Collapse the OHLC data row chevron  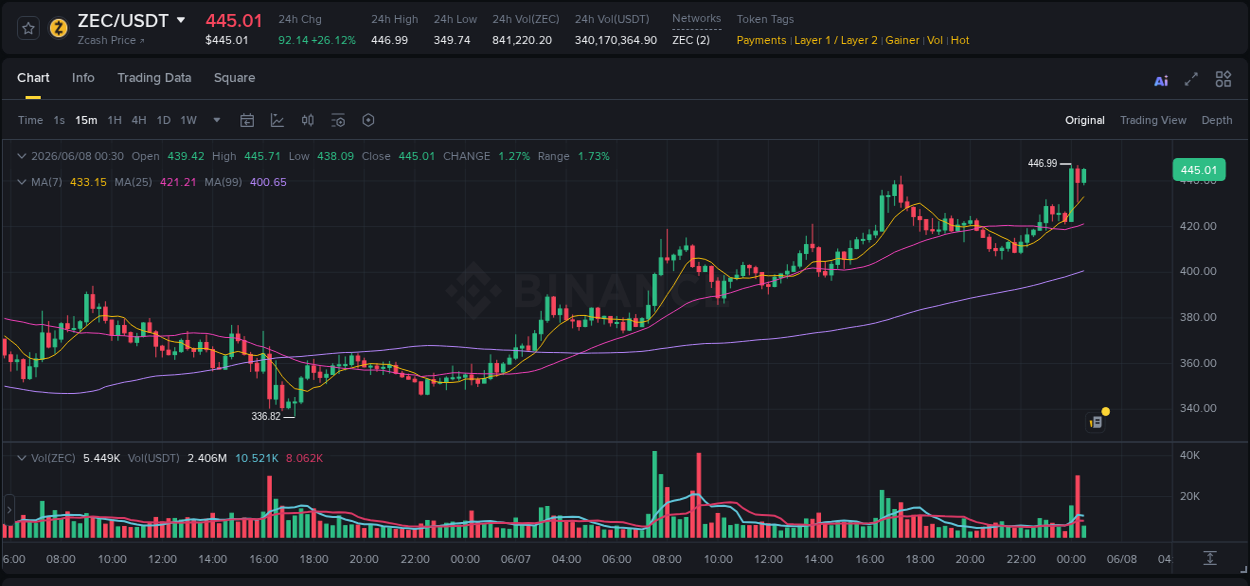coord(21,156)
